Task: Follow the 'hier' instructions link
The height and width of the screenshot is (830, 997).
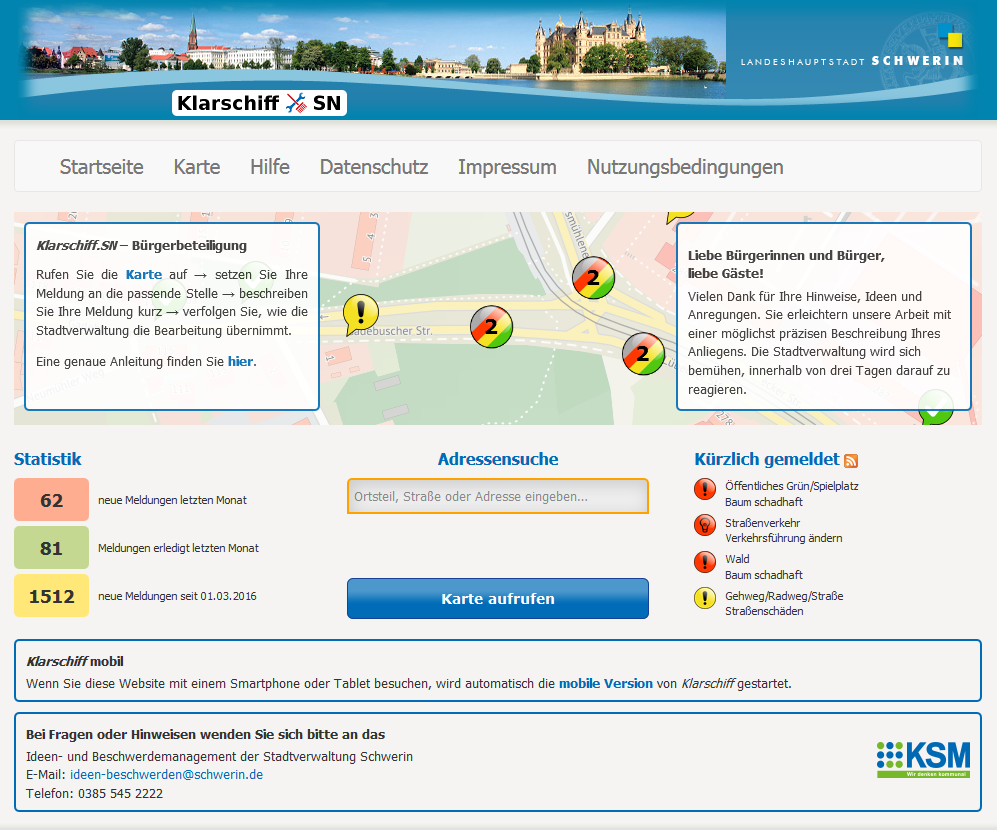Action: tap(240, 362)
